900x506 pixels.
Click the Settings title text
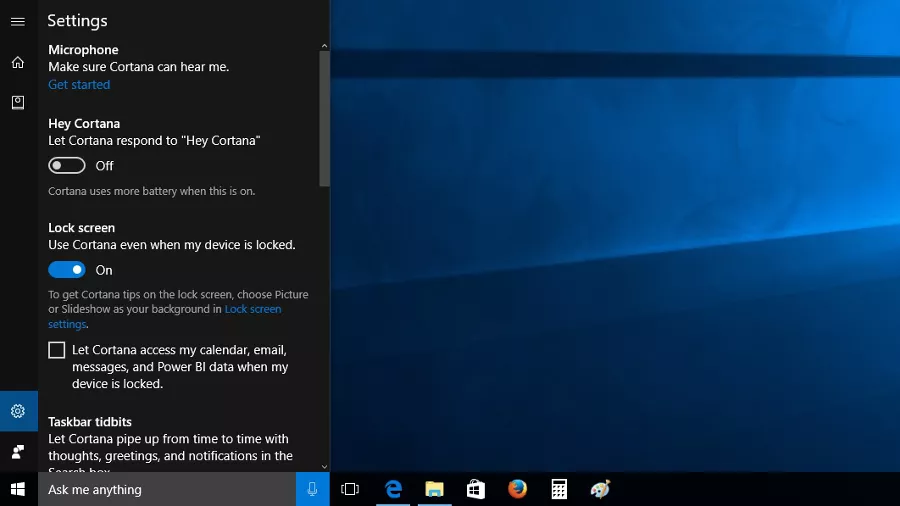pyautogui.click(x=77, y=21)
